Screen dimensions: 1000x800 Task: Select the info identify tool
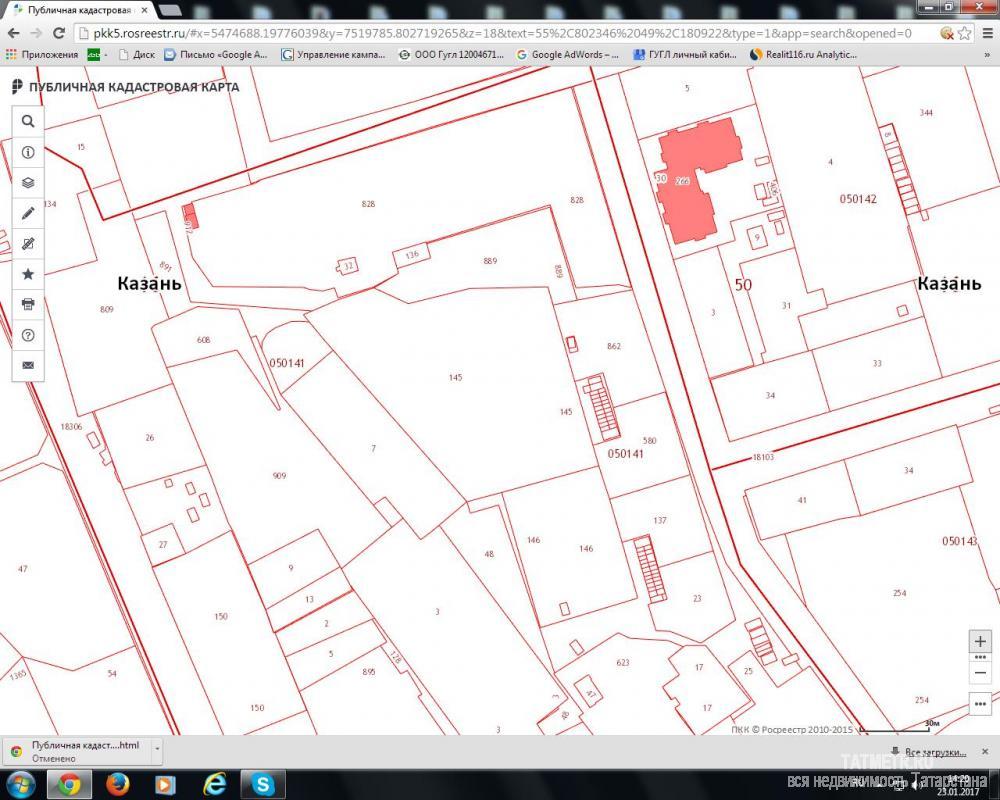[27, 152]
